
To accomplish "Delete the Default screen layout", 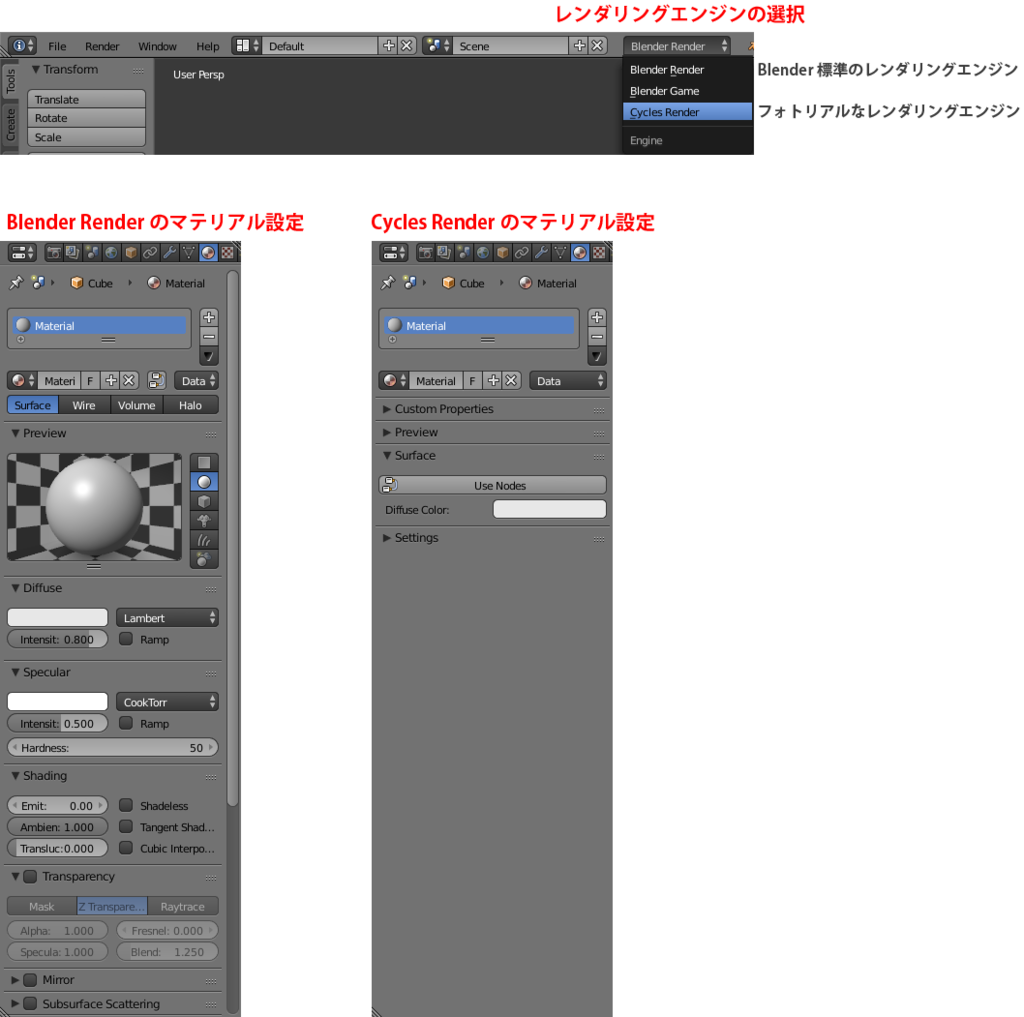I will 407,46.
